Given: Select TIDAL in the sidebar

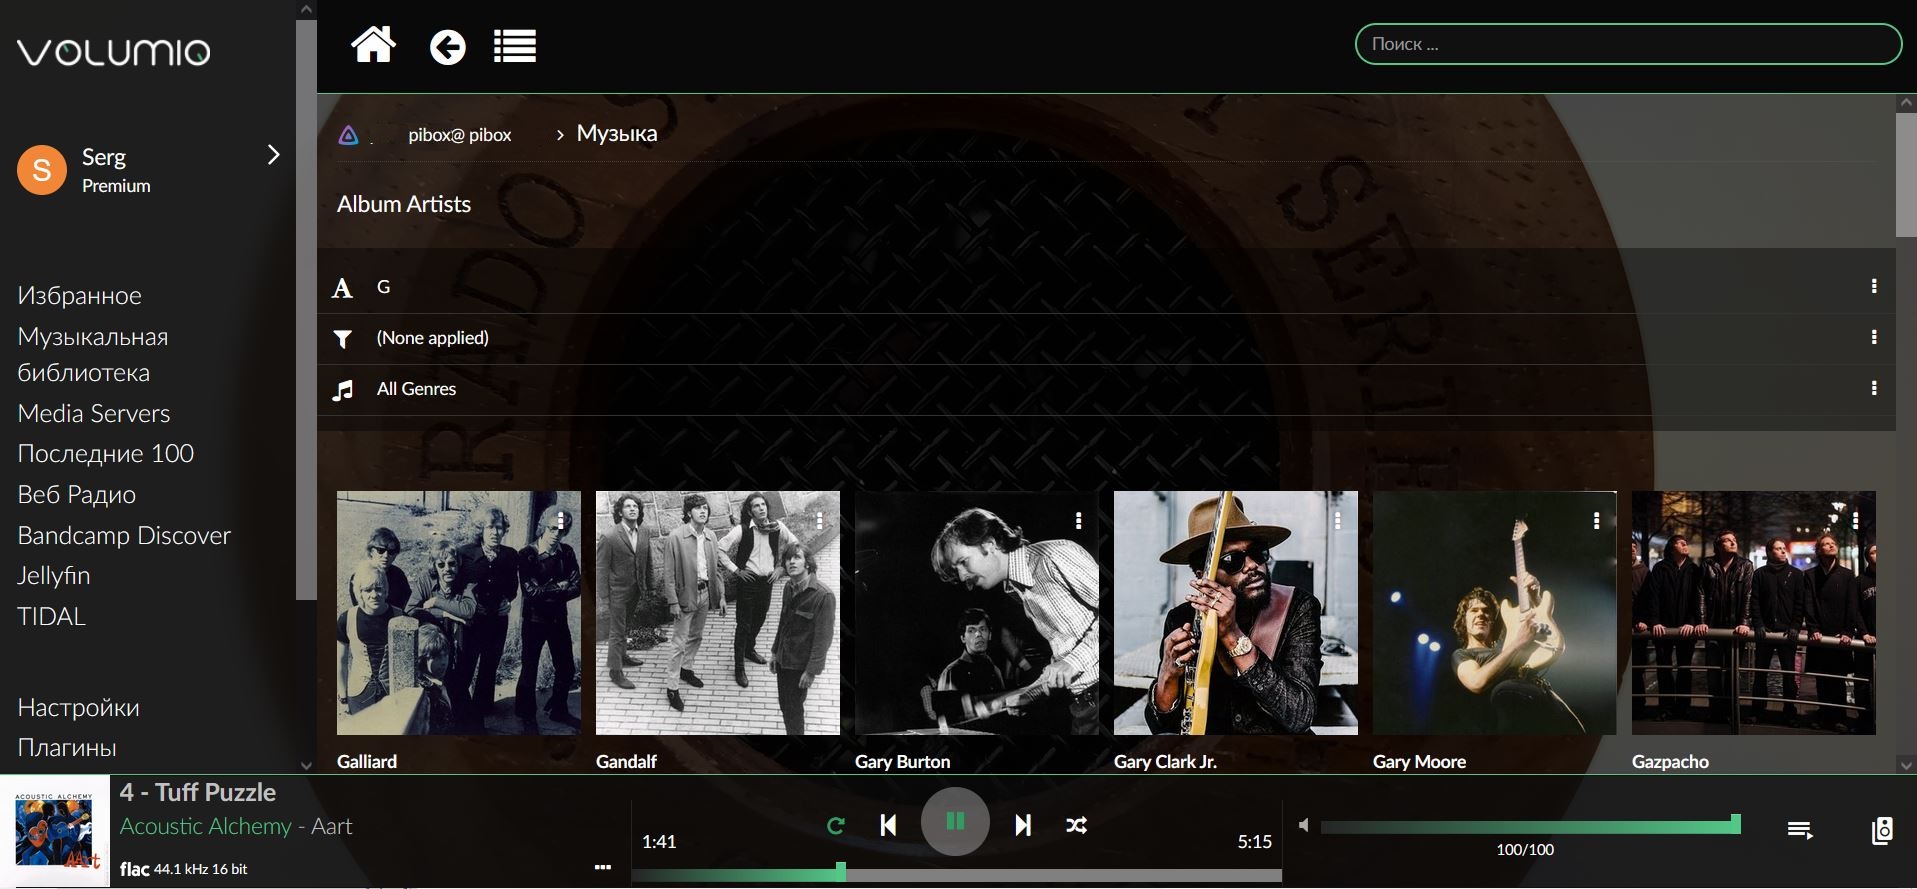Looking at the screenshot, I should 52,616.
